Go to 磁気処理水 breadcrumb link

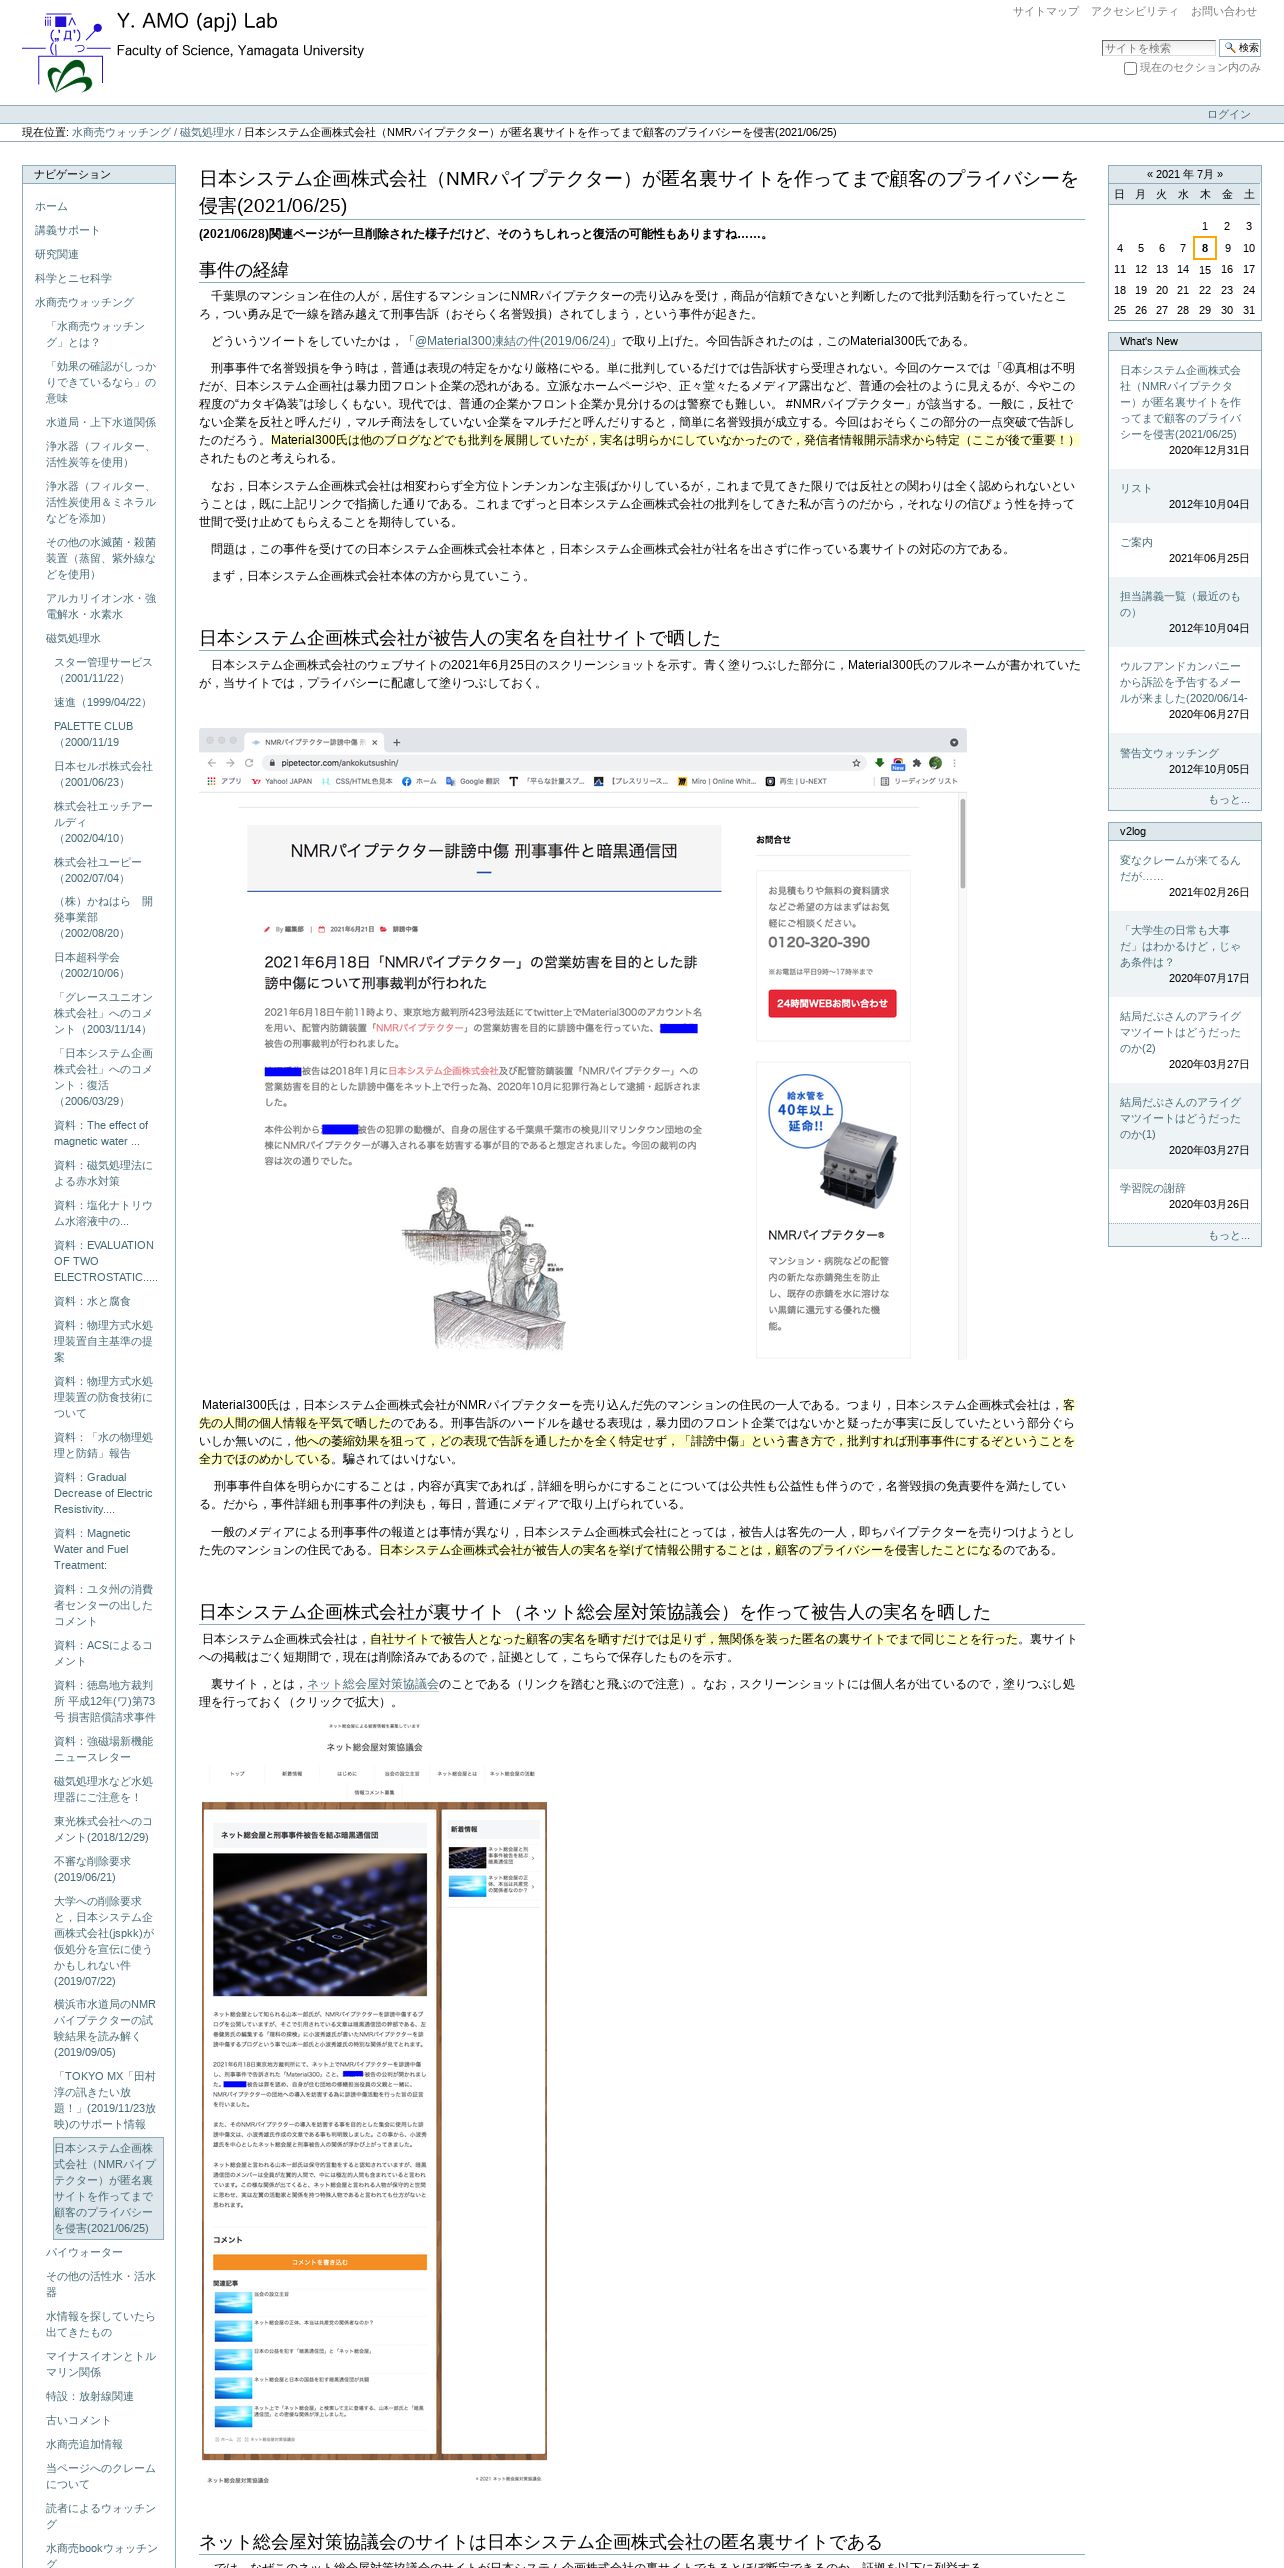tap(207, 132)
